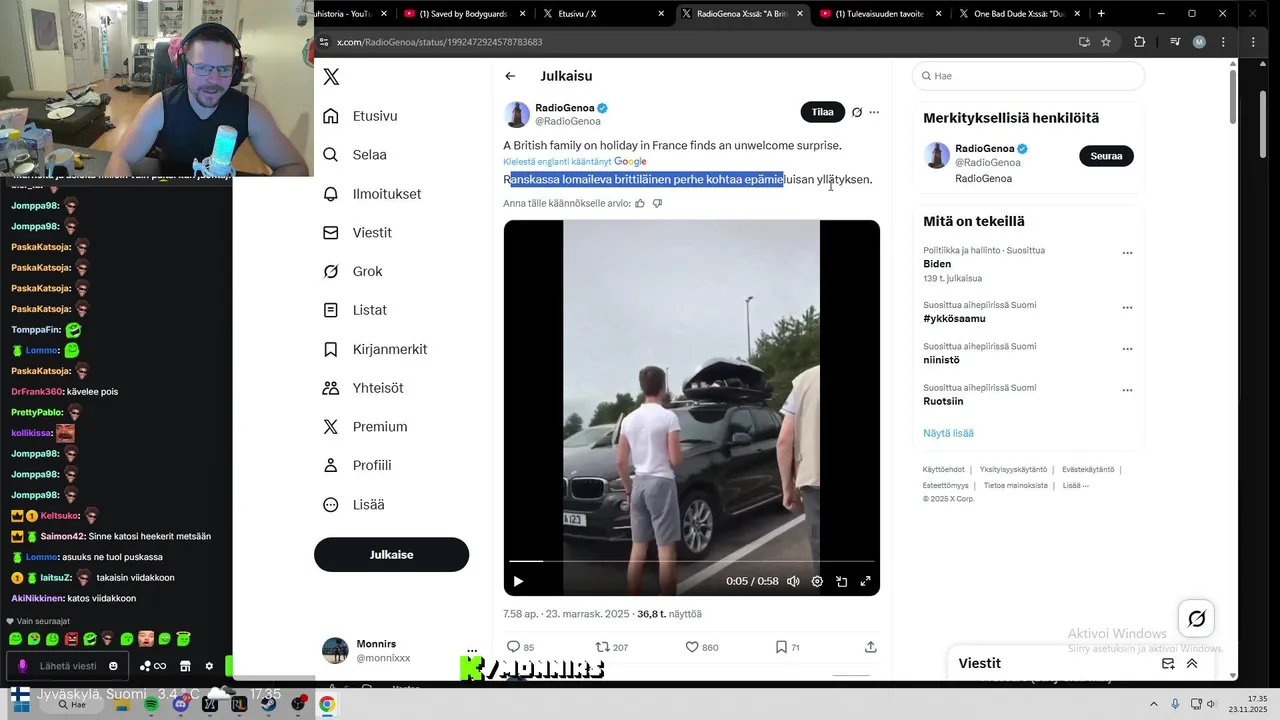This screenshot has width=1280, height=720.
Task: Click Seuraa to follow RadioGenoa
Action: pos(1106,156)
